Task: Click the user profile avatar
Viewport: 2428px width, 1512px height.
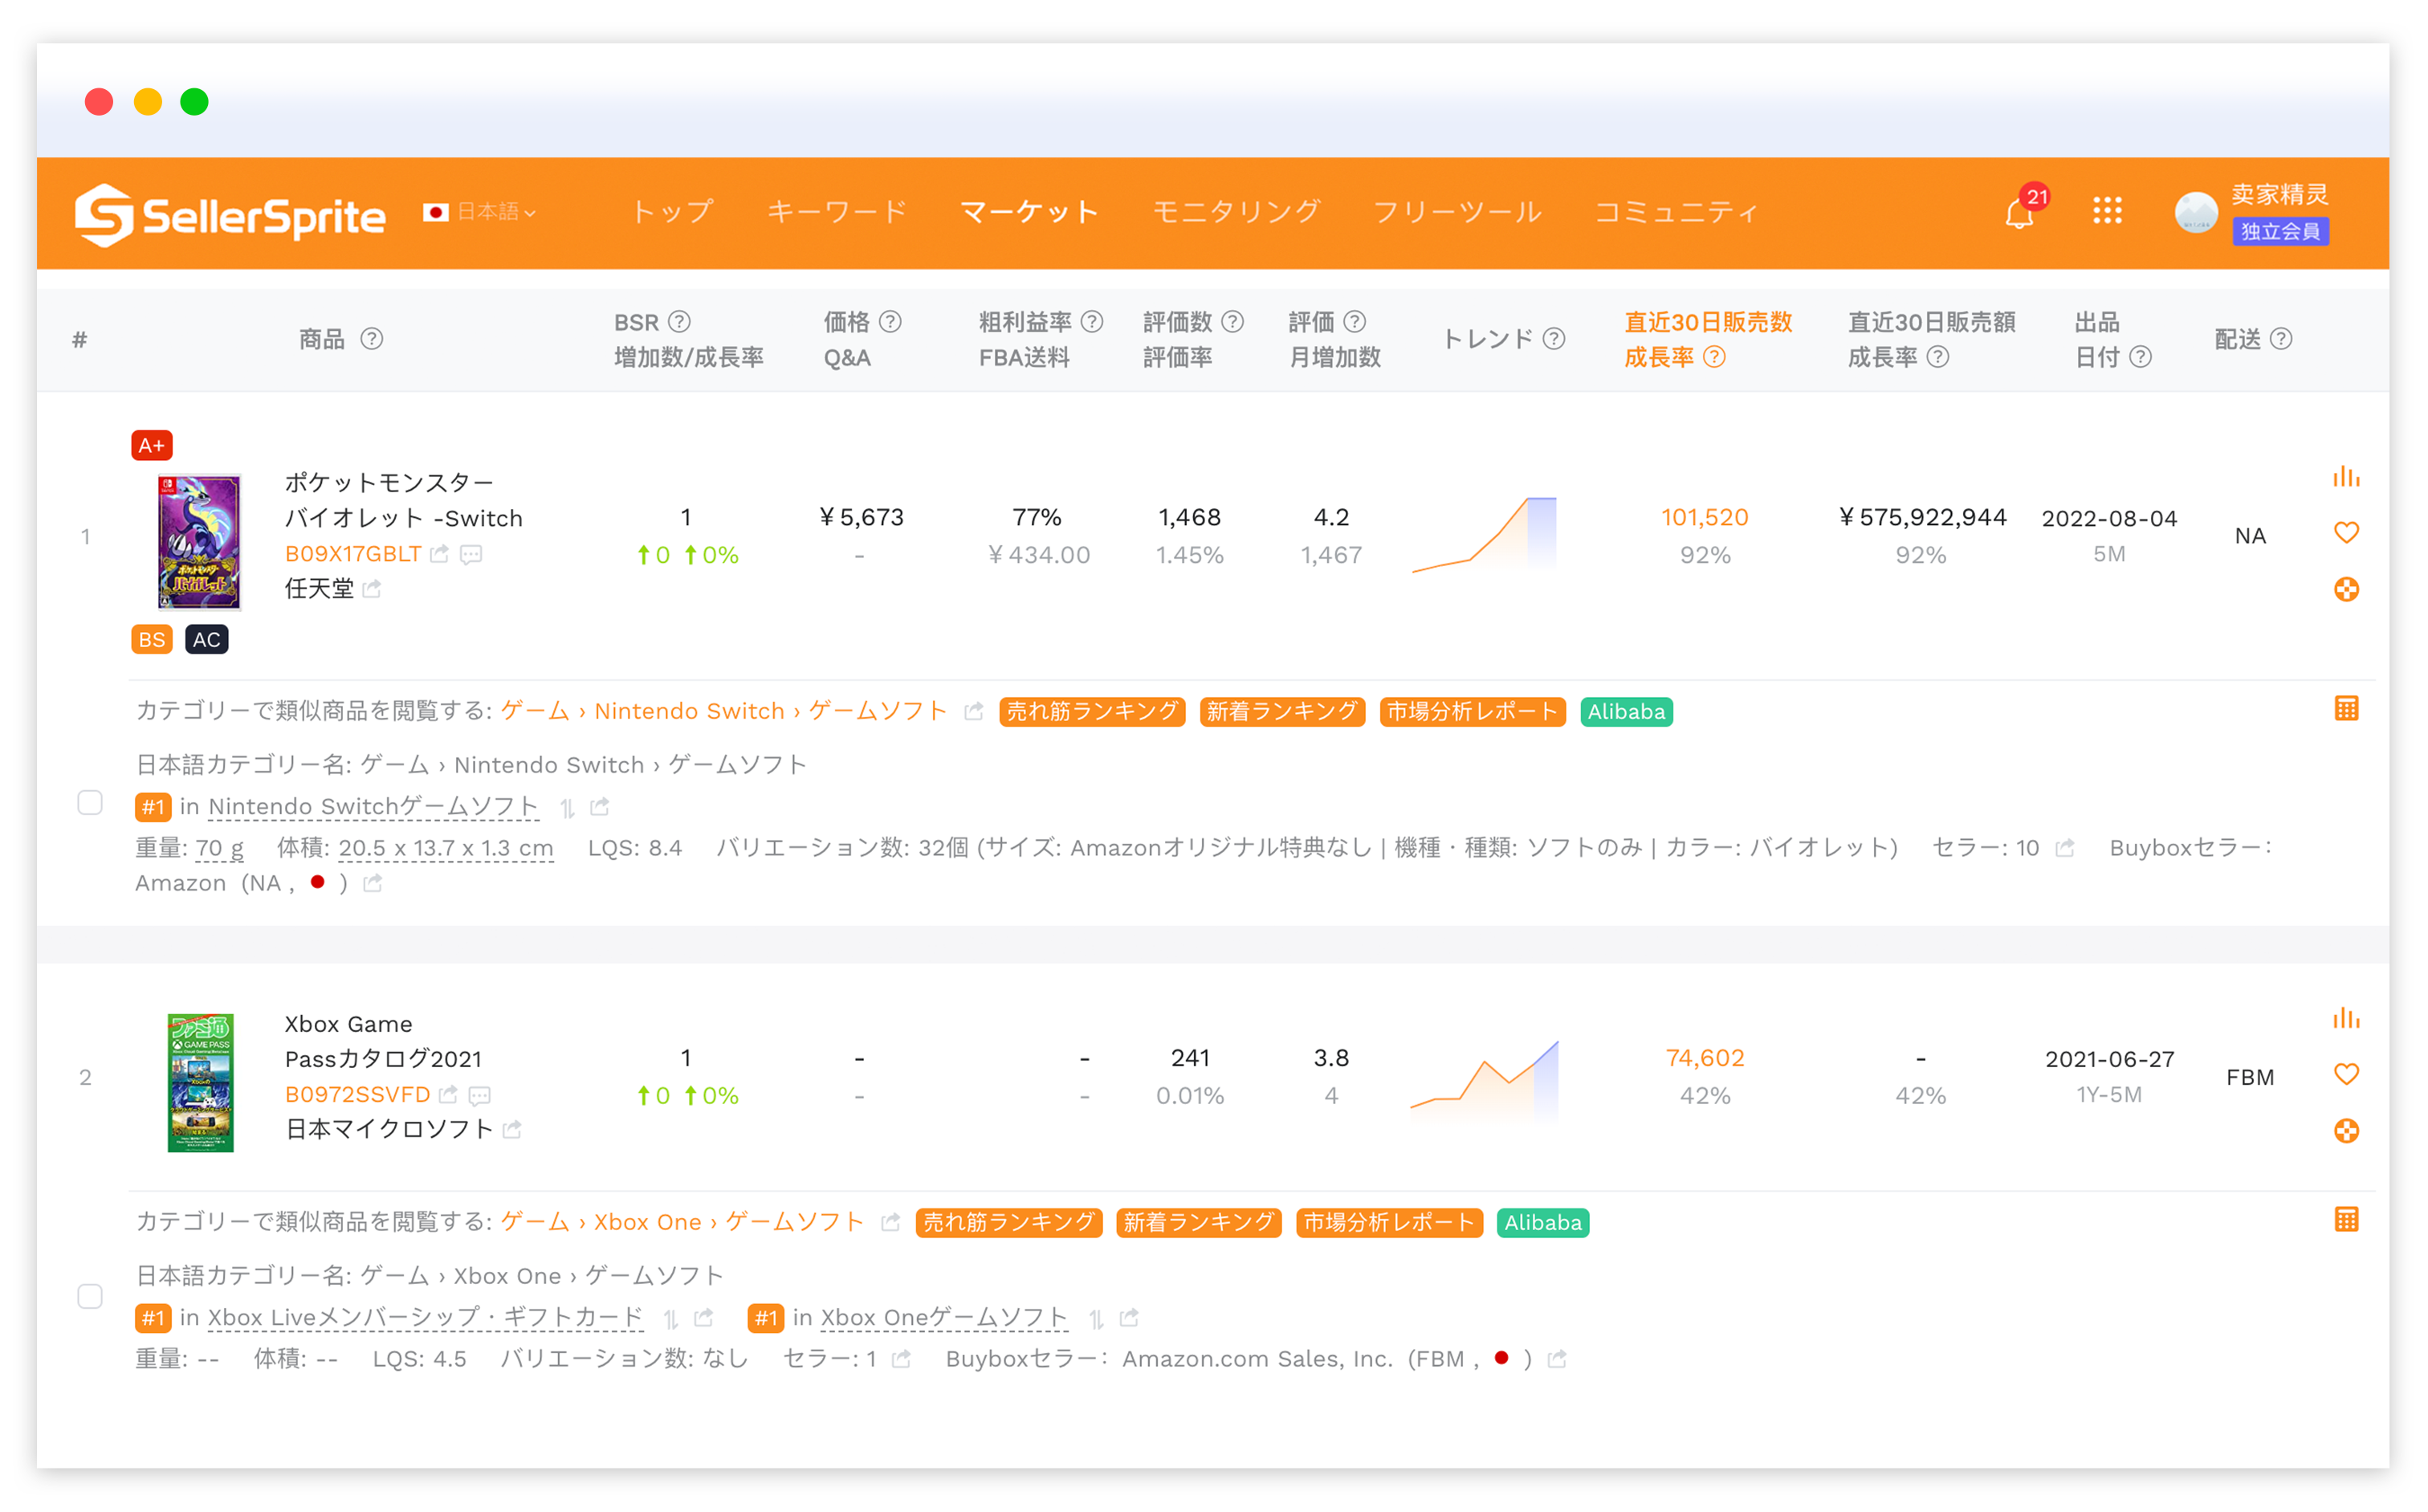Action: [x=2196, y=212]
